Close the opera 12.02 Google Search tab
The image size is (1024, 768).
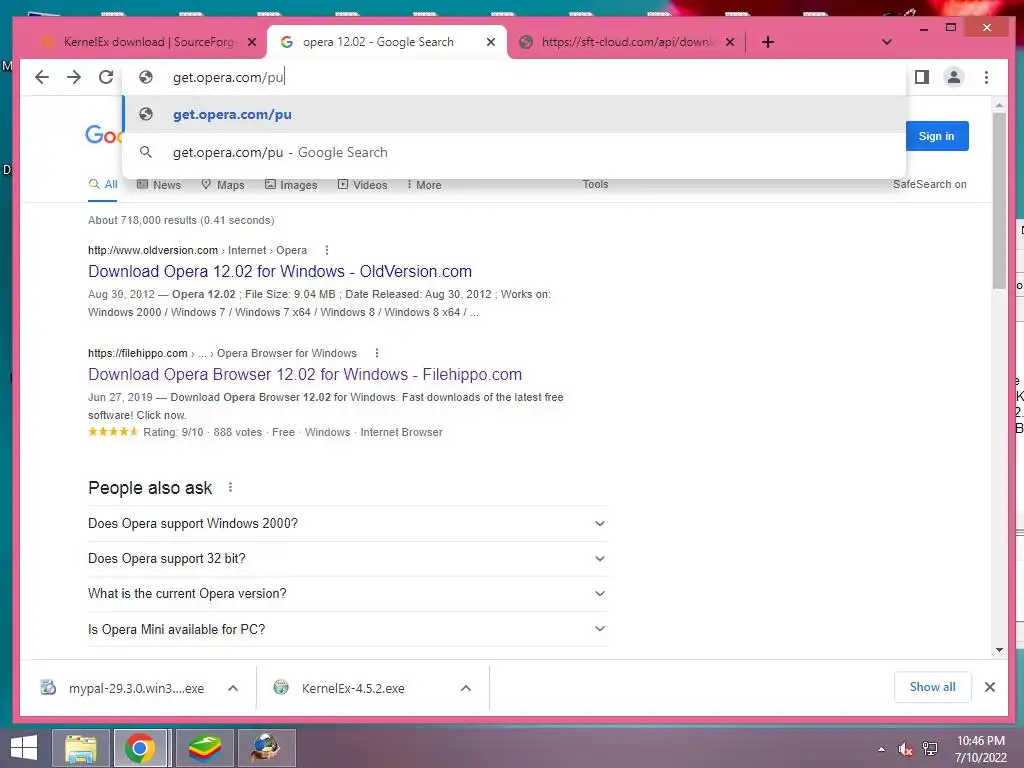(x=491, y=42)
